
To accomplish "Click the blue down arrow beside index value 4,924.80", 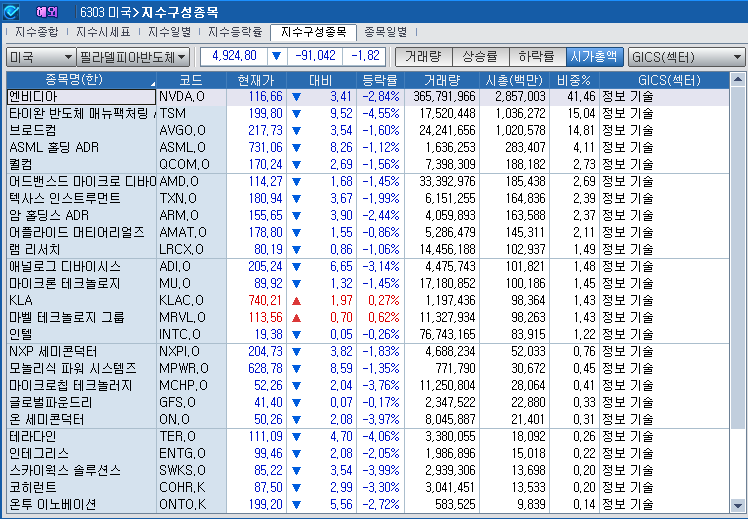I will [x=277, y=56].
